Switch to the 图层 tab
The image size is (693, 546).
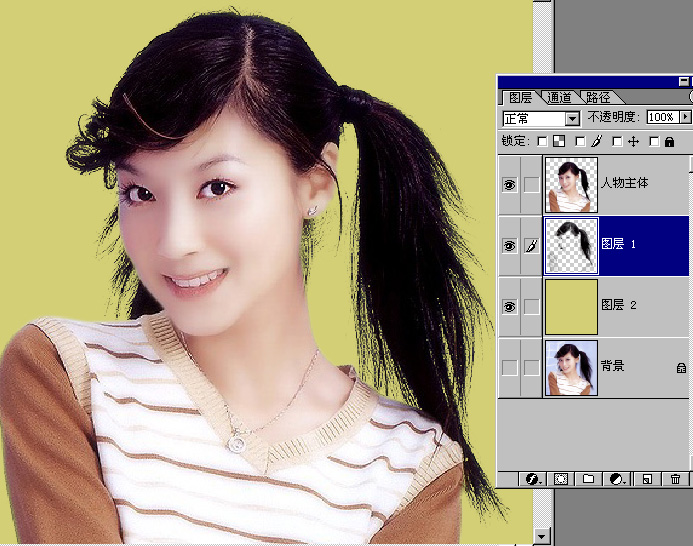coord(521,97)
